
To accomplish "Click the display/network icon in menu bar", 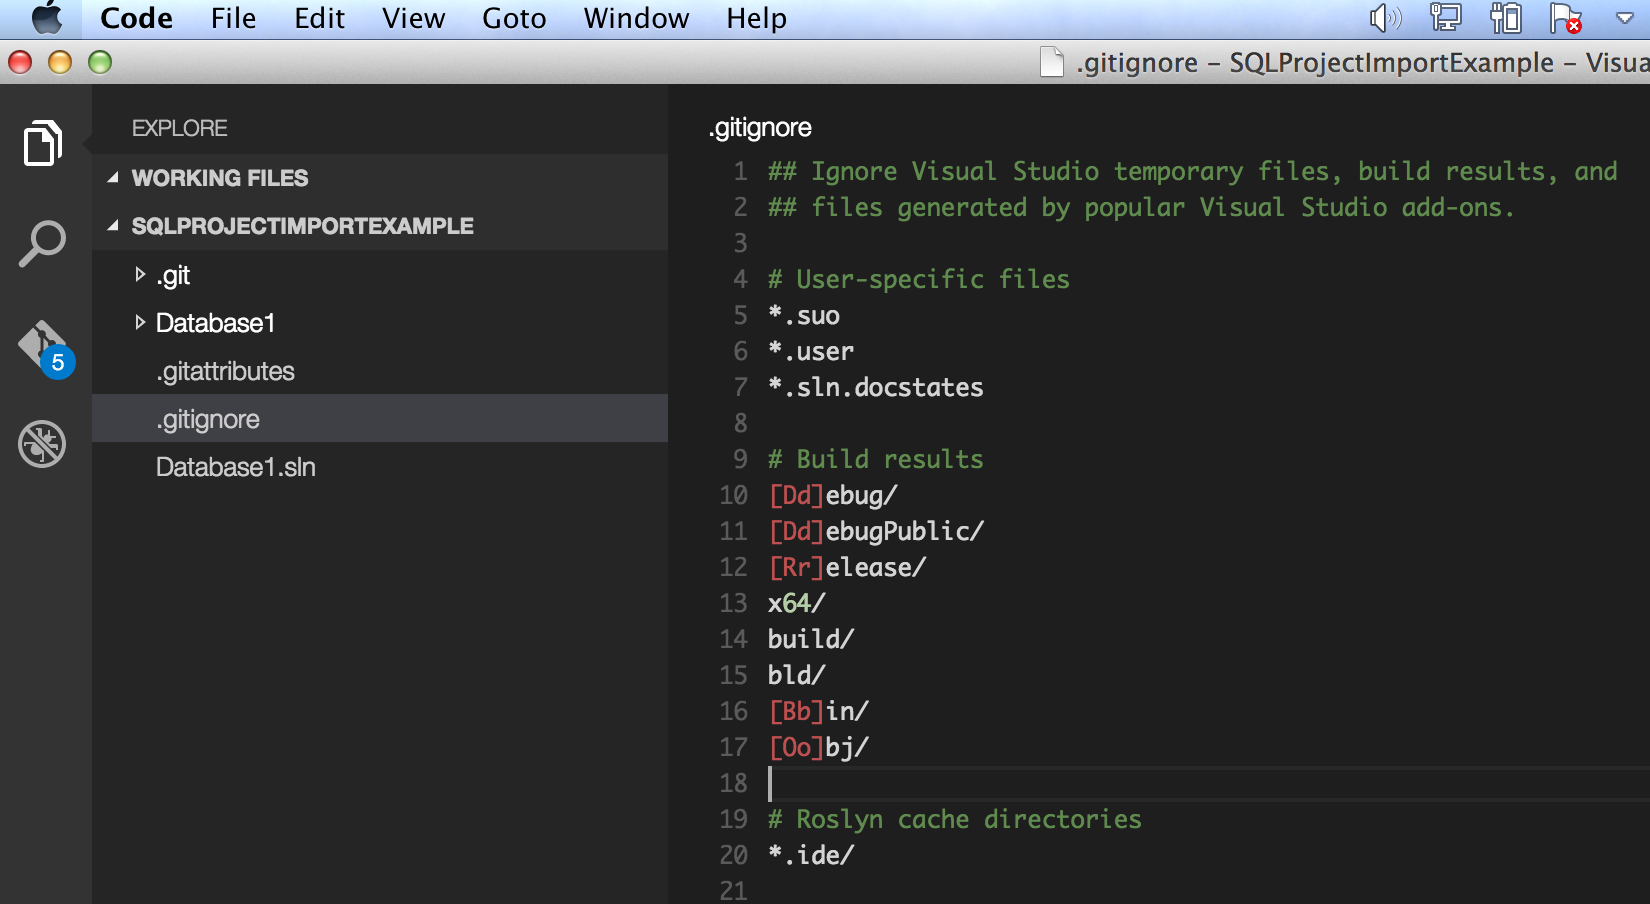I will point(1445,18).
